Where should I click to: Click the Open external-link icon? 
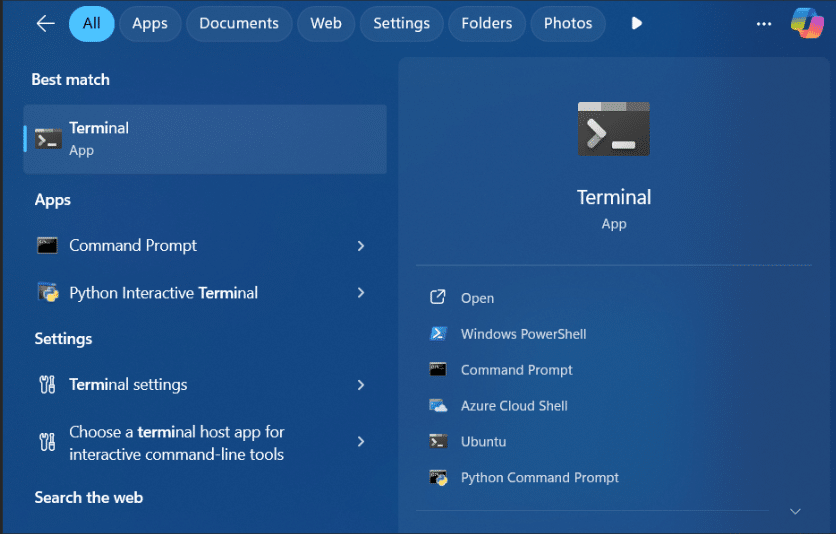coord(438,297)
